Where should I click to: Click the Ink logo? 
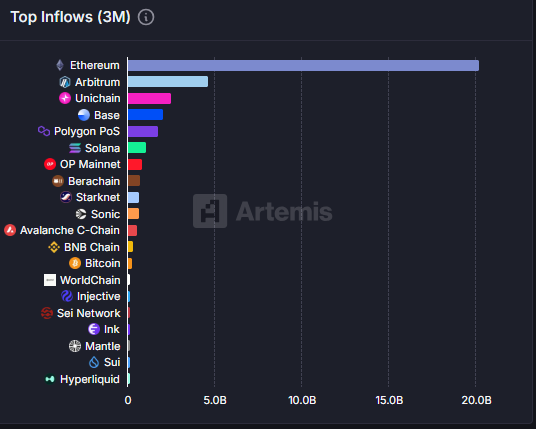point(94,329)
